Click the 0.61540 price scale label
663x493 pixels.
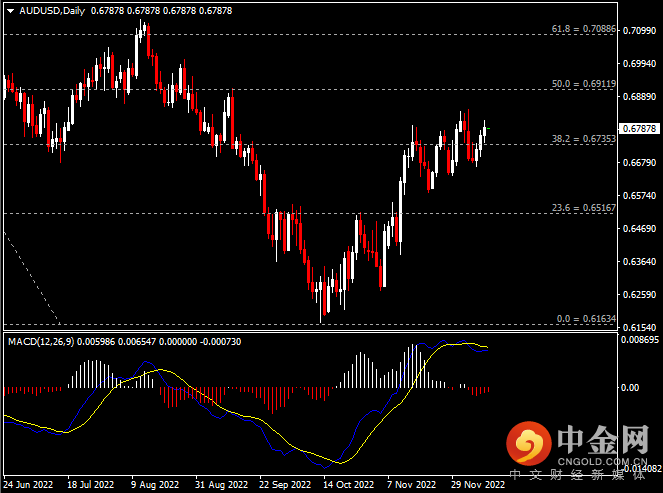point(638,328)
